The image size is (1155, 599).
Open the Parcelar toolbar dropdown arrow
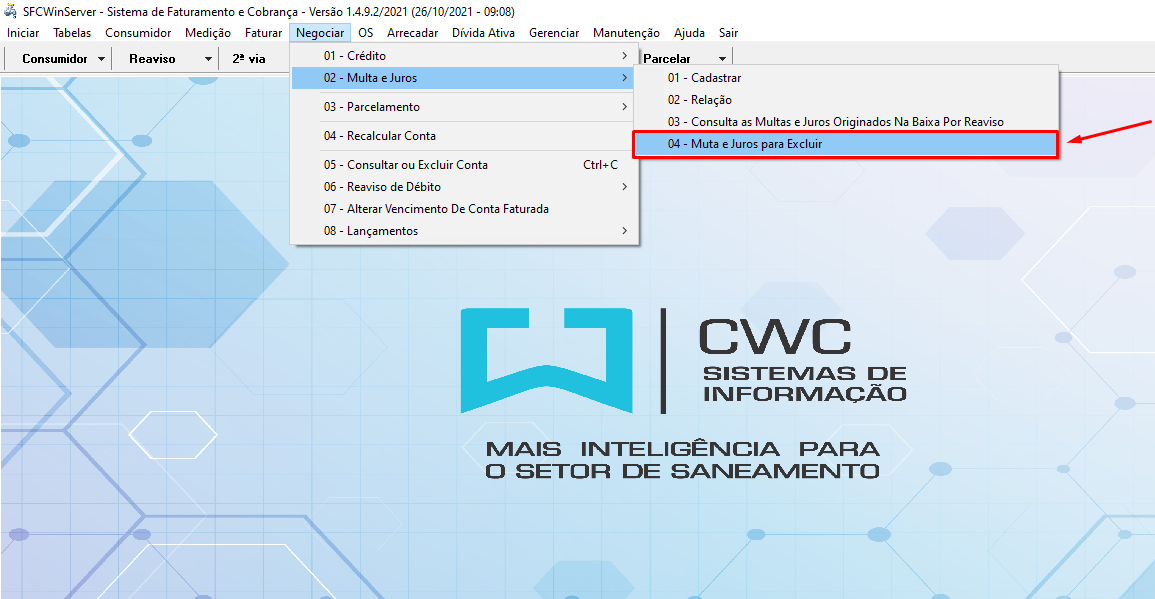tap(722, 59)
